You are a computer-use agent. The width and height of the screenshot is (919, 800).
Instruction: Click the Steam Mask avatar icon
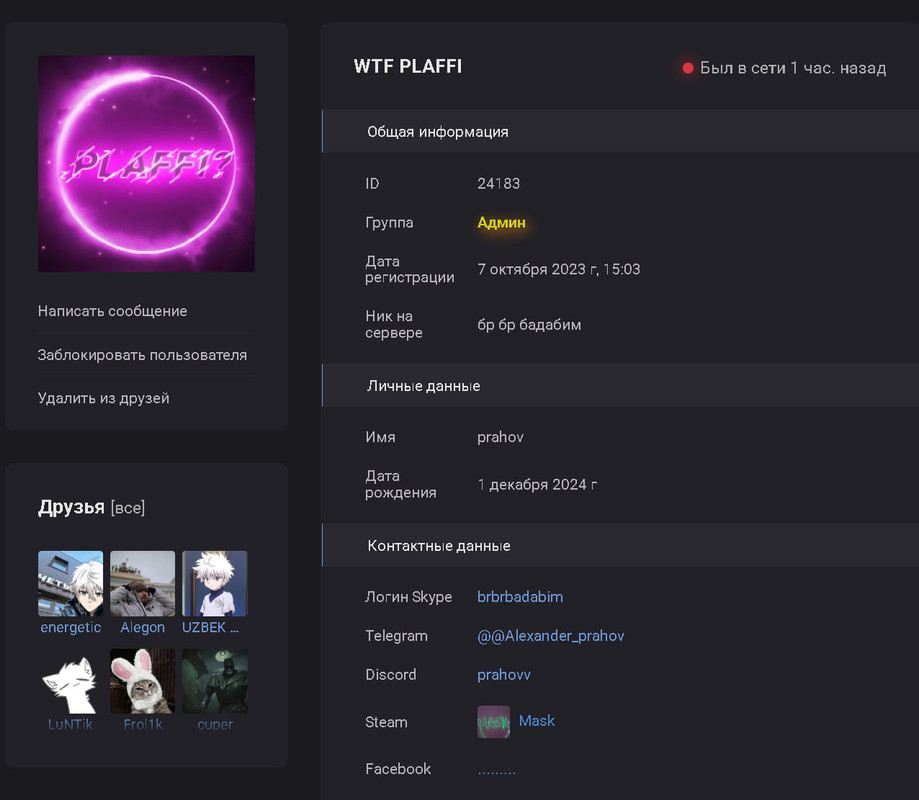click(493, 722)
